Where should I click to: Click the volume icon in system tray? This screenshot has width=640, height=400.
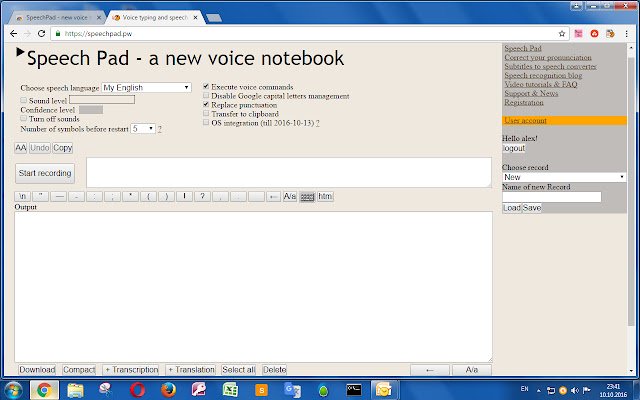(x=575, y=390)
